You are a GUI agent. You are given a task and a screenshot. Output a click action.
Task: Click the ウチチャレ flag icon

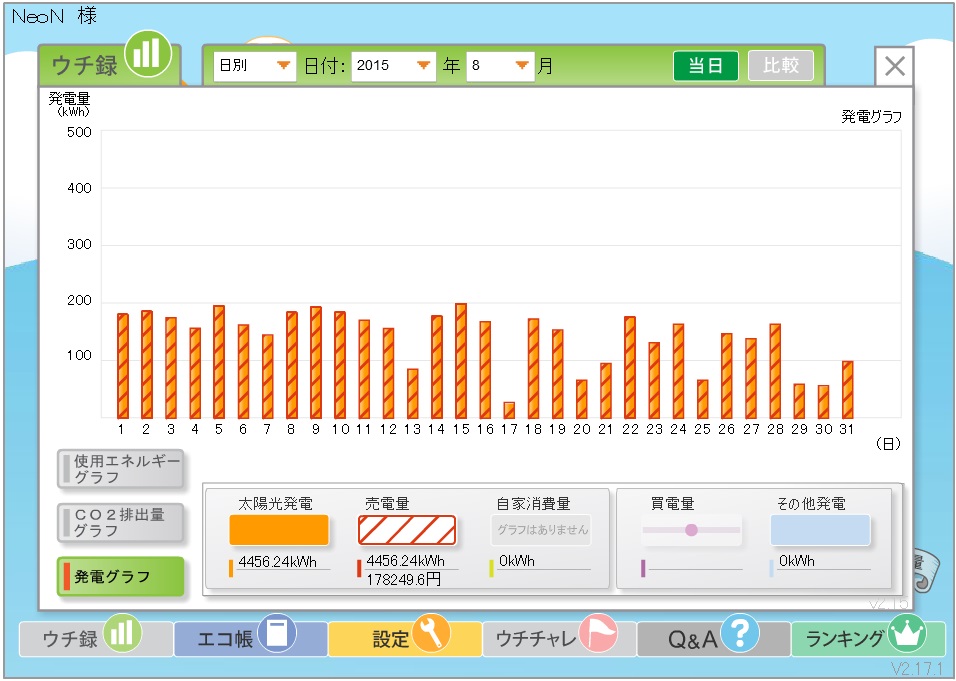point(598,633)
